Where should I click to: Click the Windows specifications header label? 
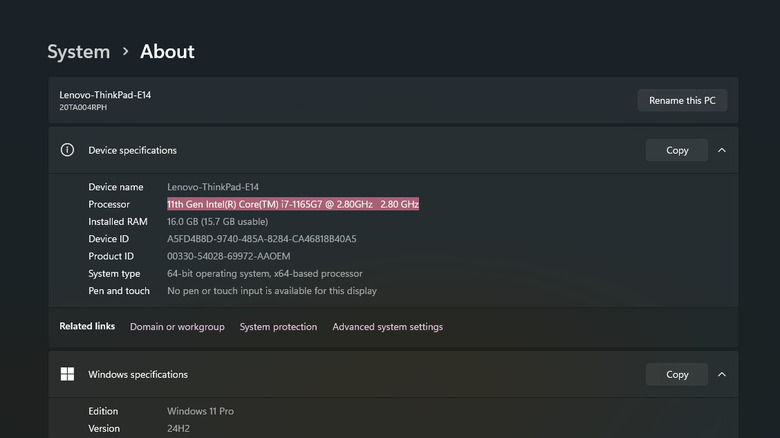138,374
